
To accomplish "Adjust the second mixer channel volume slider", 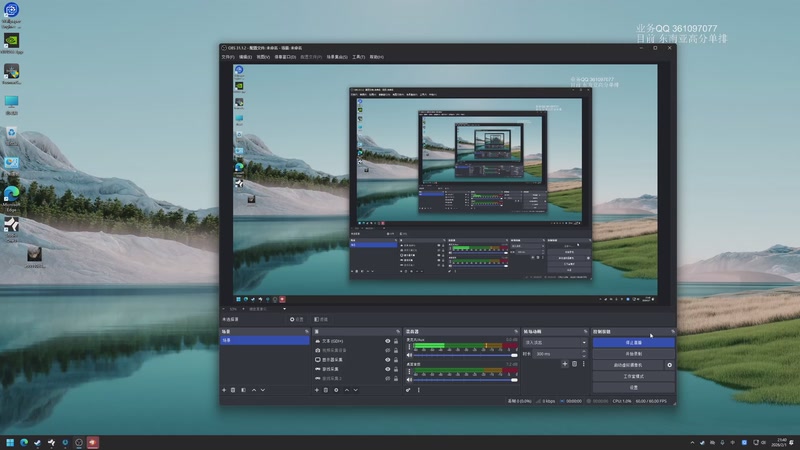I will click(465, 380).
